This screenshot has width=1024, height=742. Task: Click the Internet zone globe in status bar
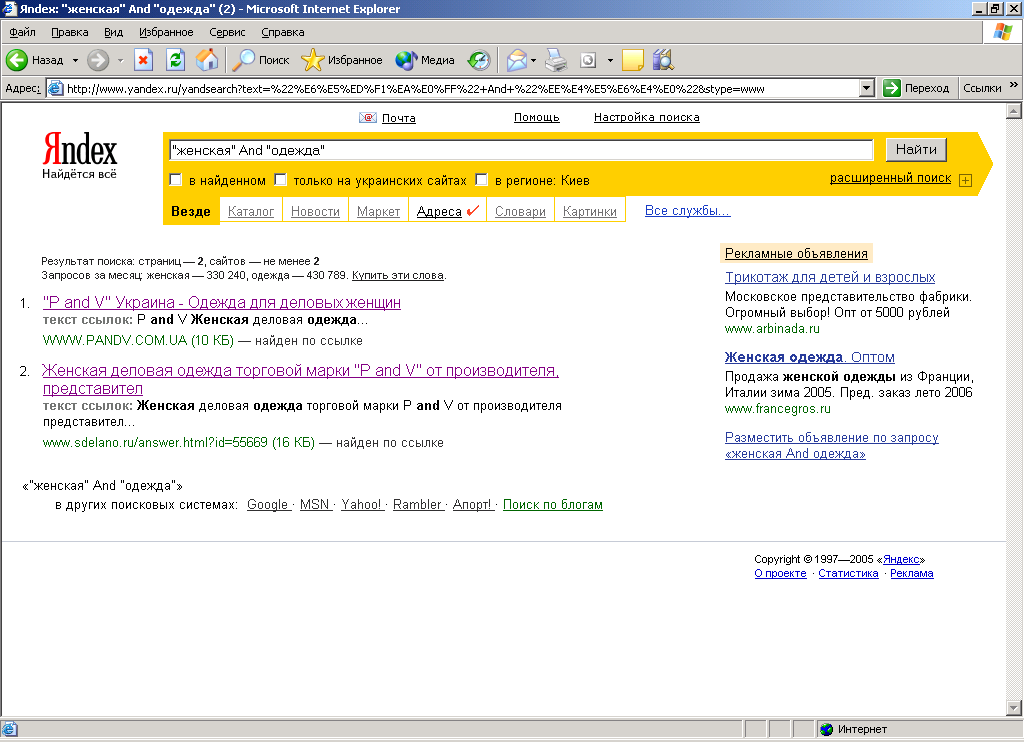[827, 729]
